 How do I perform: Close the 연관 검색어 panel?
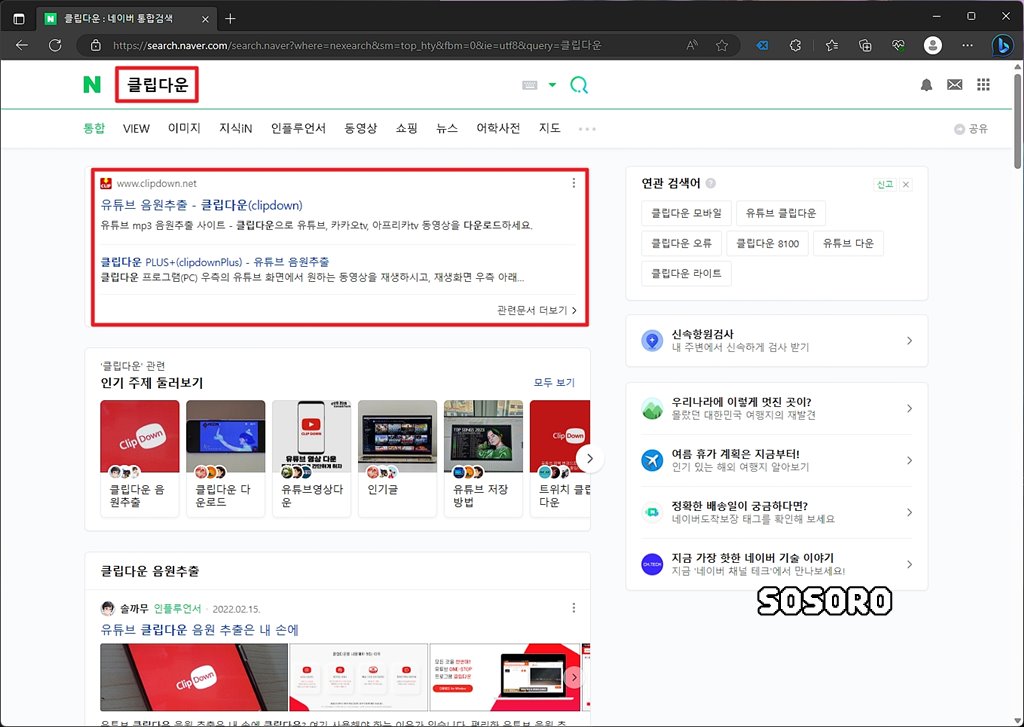pyautogui.click(x=906, y=184)
